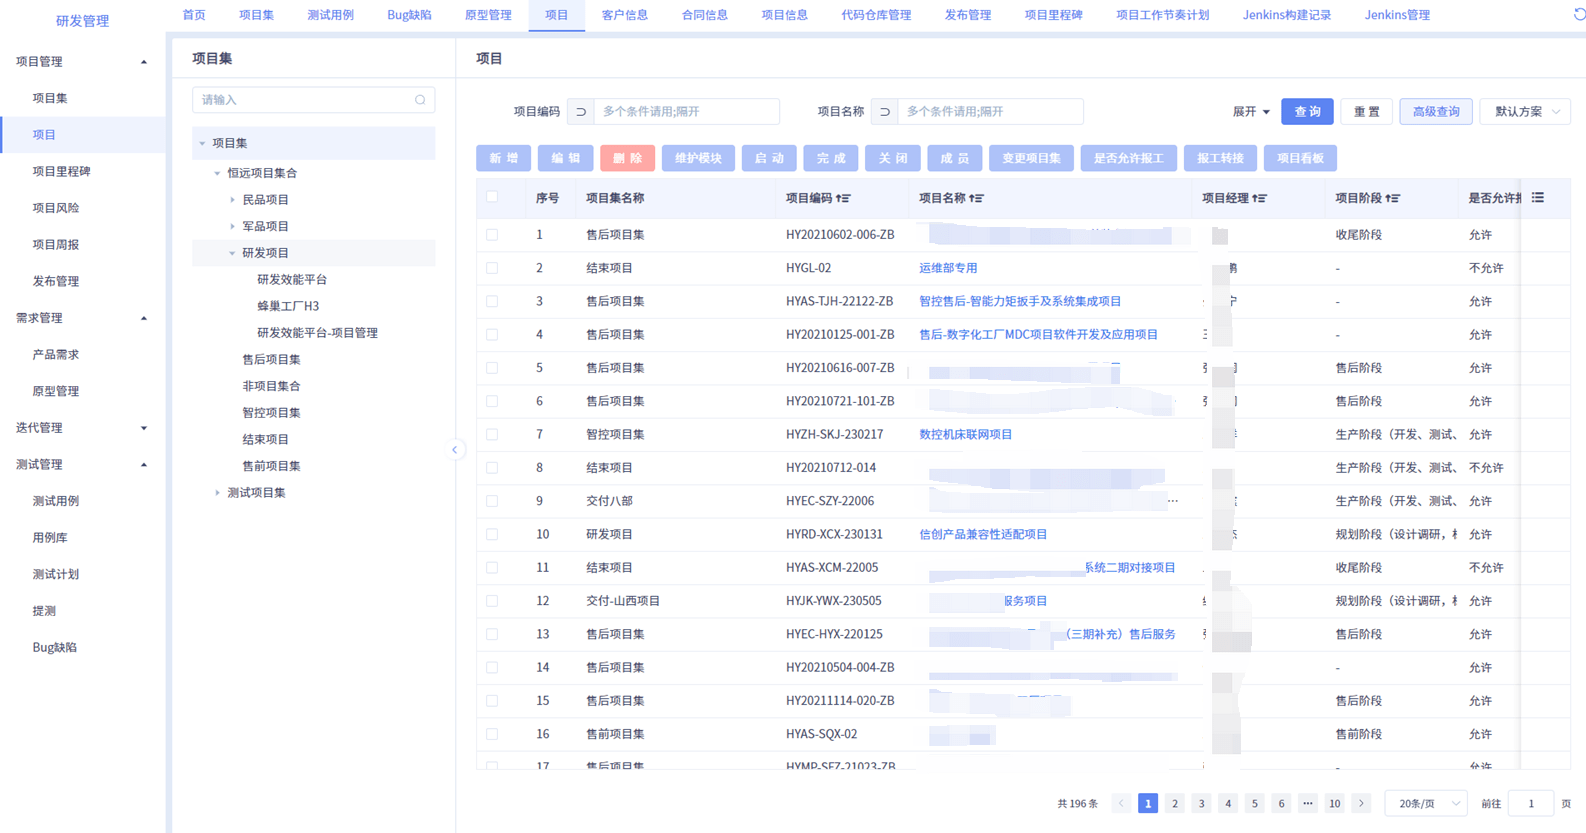Open column settings list icon in table header
This screenshot has height=833, width=1586.
(x=1538, y=198)
